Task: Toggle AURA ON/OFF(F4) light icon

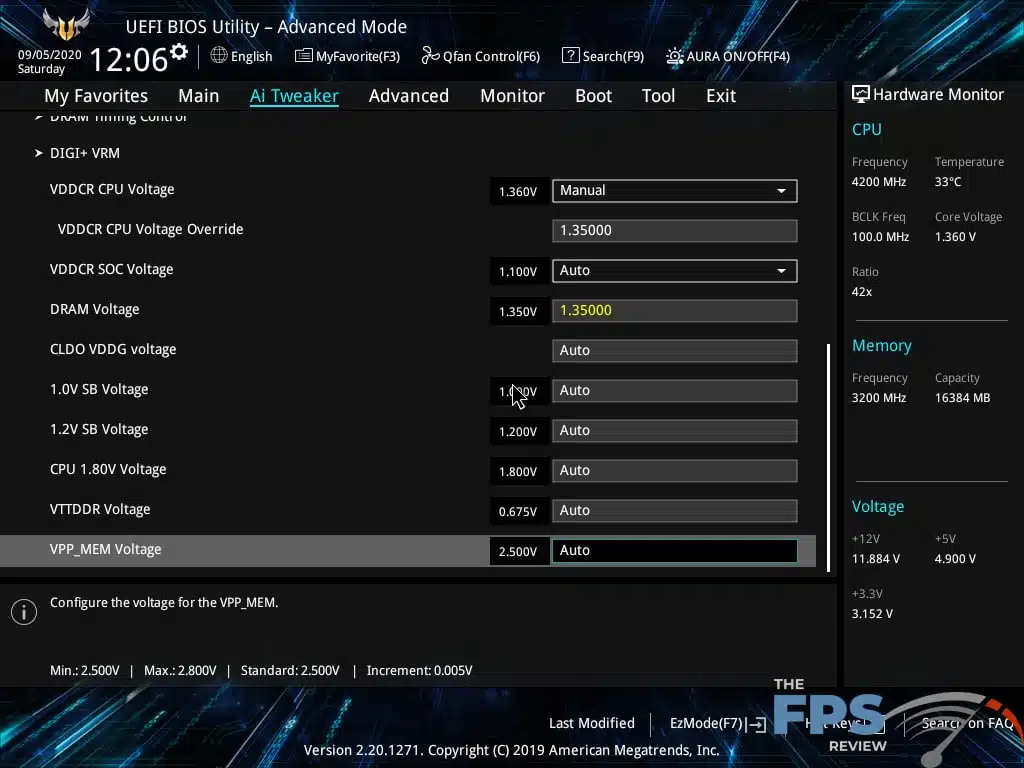Action: [675, 56]
